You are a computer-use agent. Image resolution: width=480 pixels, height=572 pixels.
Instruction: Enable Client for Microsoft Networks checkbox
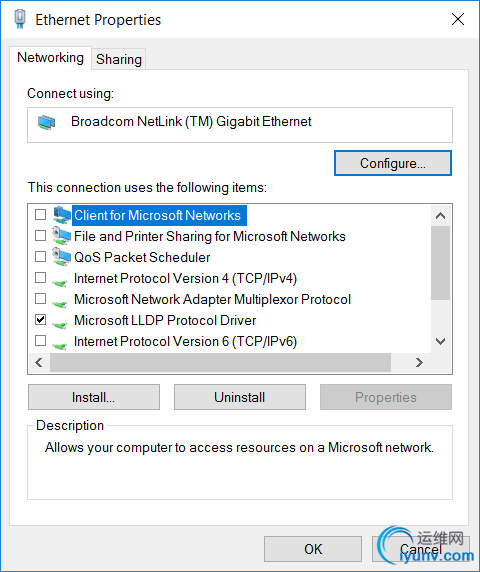(x=40, y=214)
